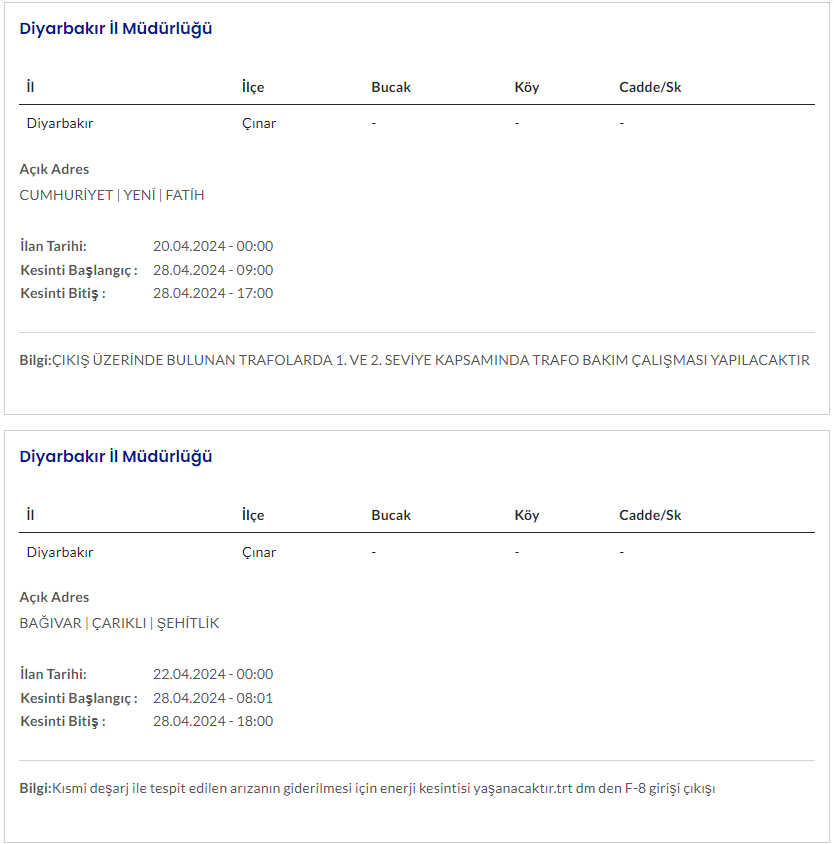Click the BAĞIVAR | ÇARIKLI | ŞEHİTLİK address text
Viewport: 834px width, 844px height.
coord(119,623)
